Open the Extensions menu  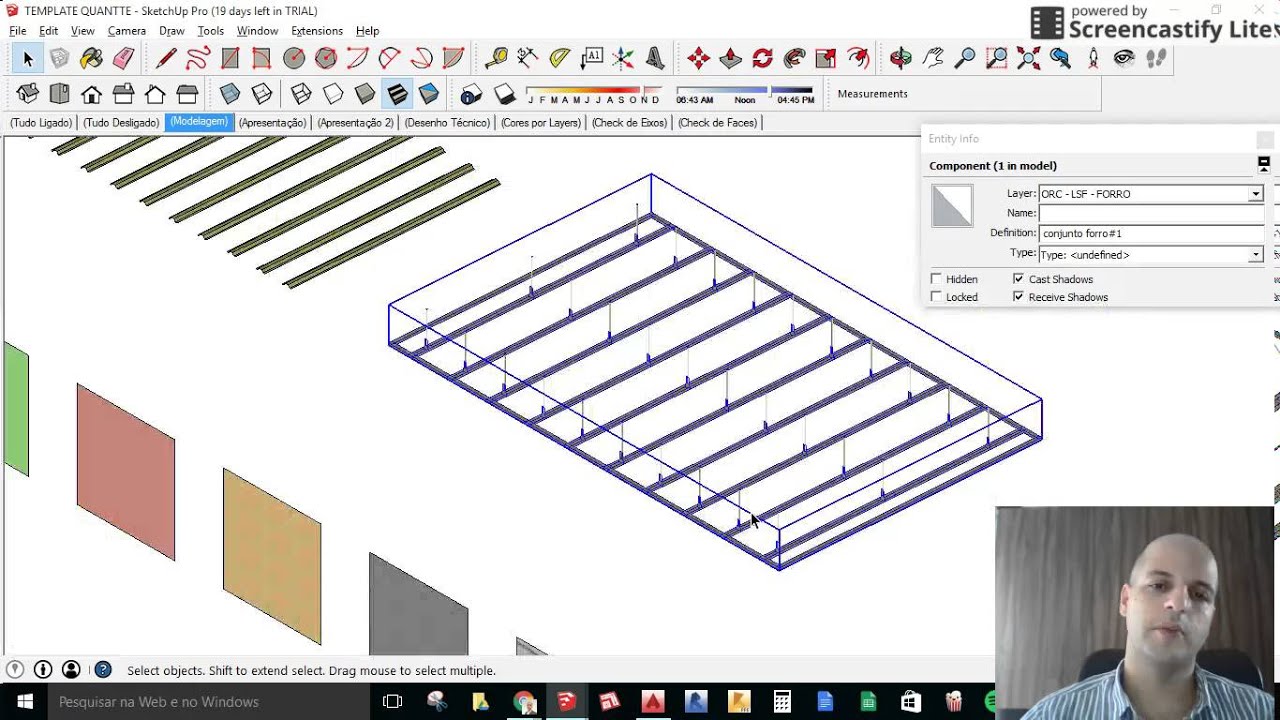(317, 31)
